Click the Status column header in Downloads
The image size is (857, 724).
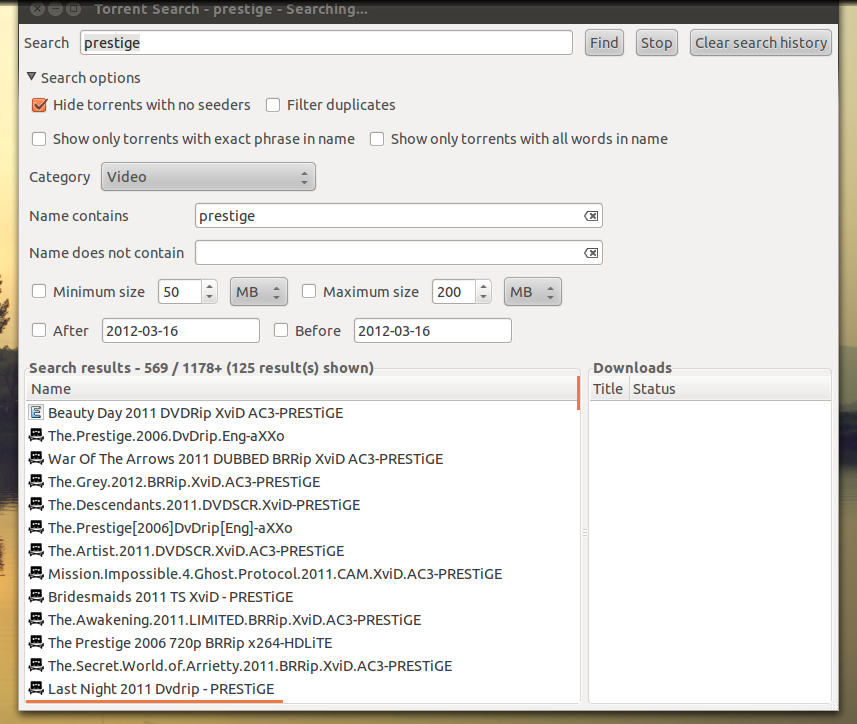(x=730, y=389)
